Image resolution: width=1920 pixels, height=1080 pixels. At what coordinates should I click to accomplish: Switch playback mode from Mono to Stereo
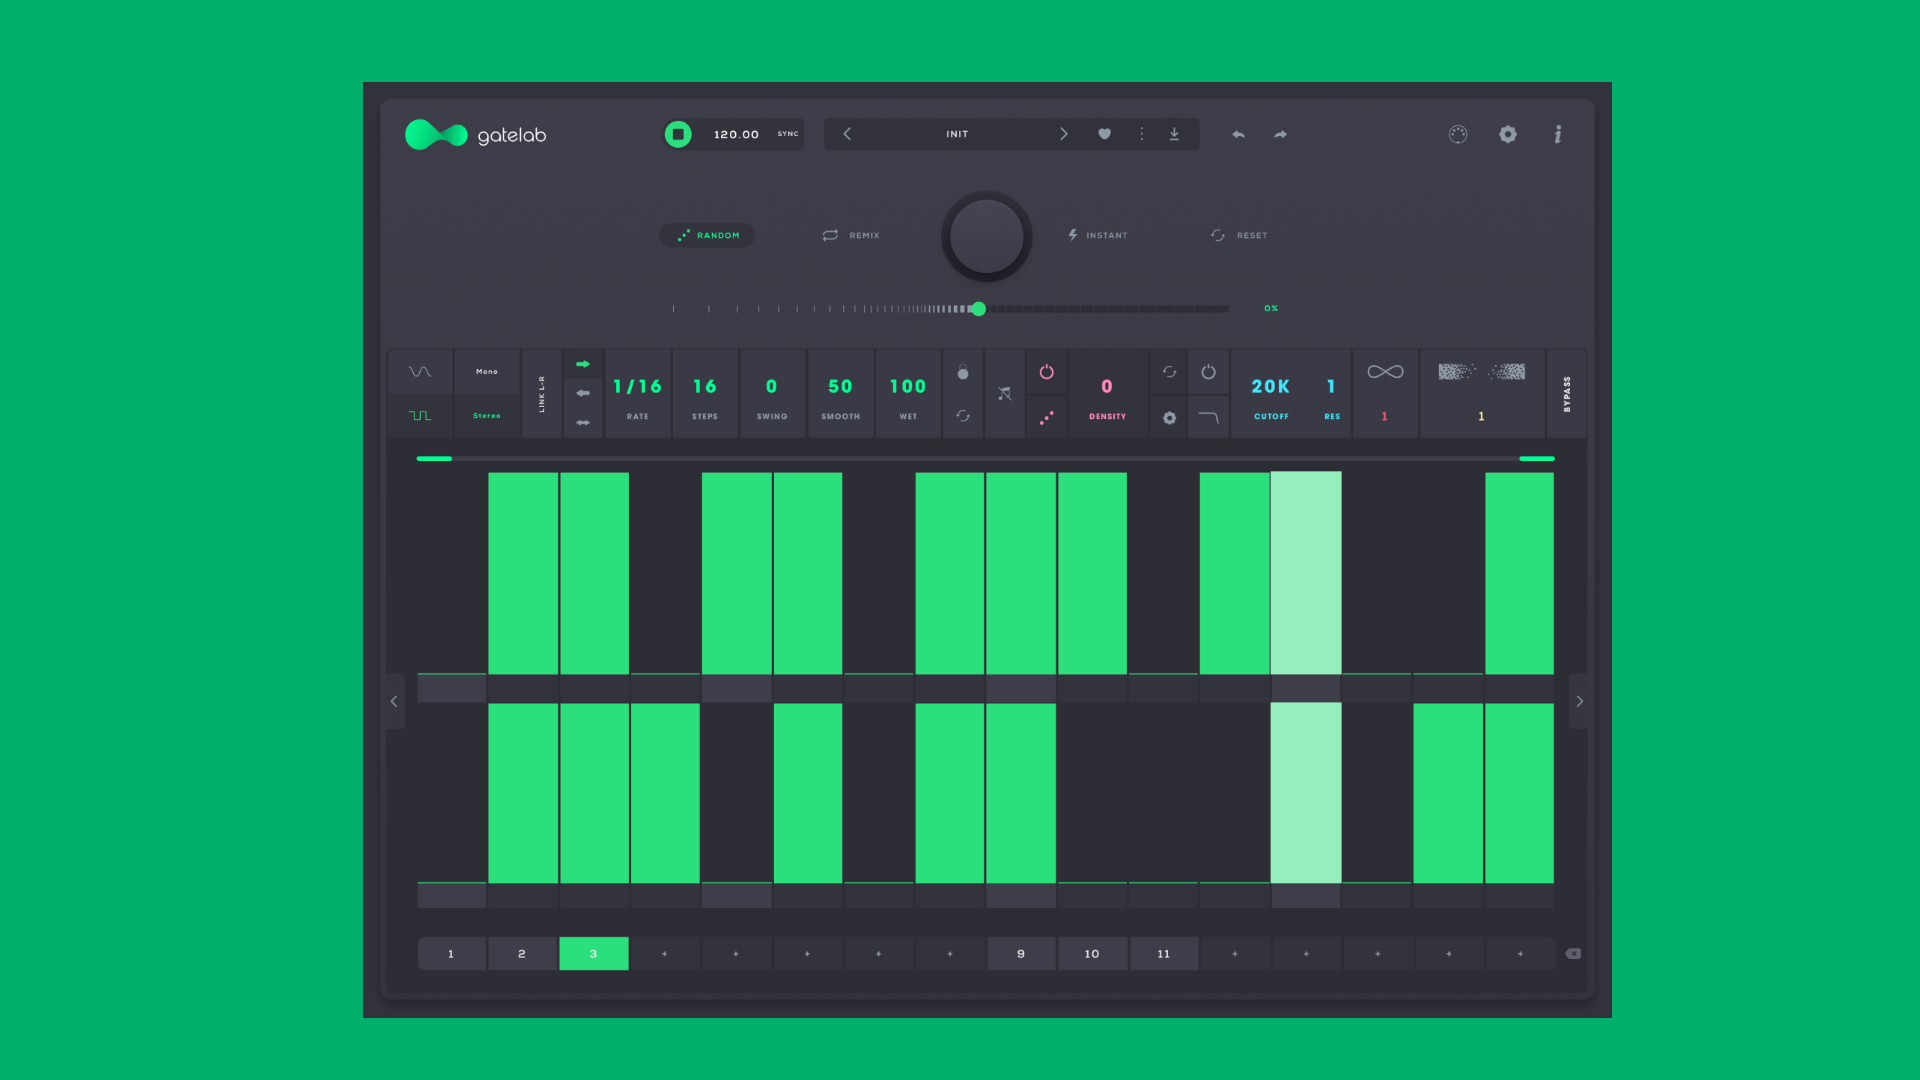(486, 415)
